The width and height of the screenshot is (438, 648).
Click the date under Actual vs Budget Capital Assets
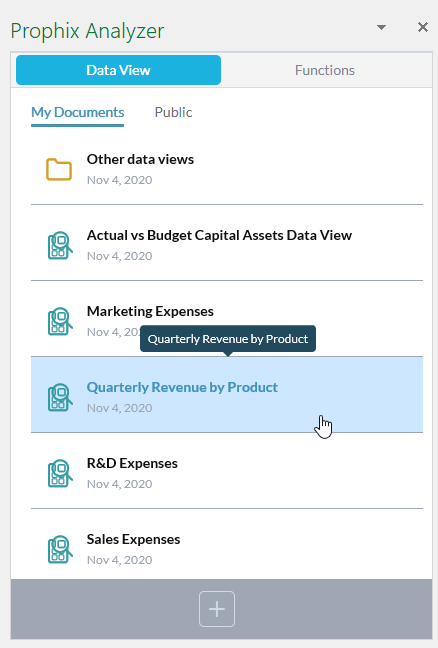tap(119, 256)
